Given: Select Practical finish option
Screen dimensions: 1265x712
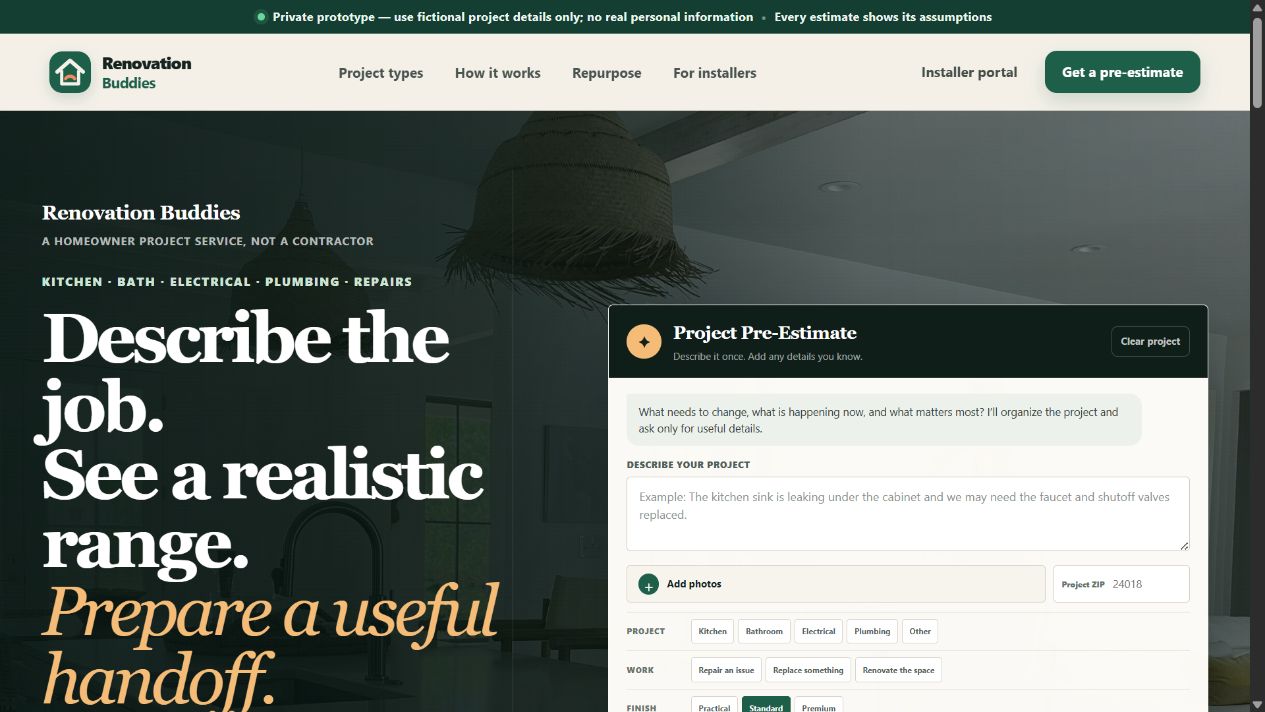Looking at the screenshot, I should [x=714, y=706].
